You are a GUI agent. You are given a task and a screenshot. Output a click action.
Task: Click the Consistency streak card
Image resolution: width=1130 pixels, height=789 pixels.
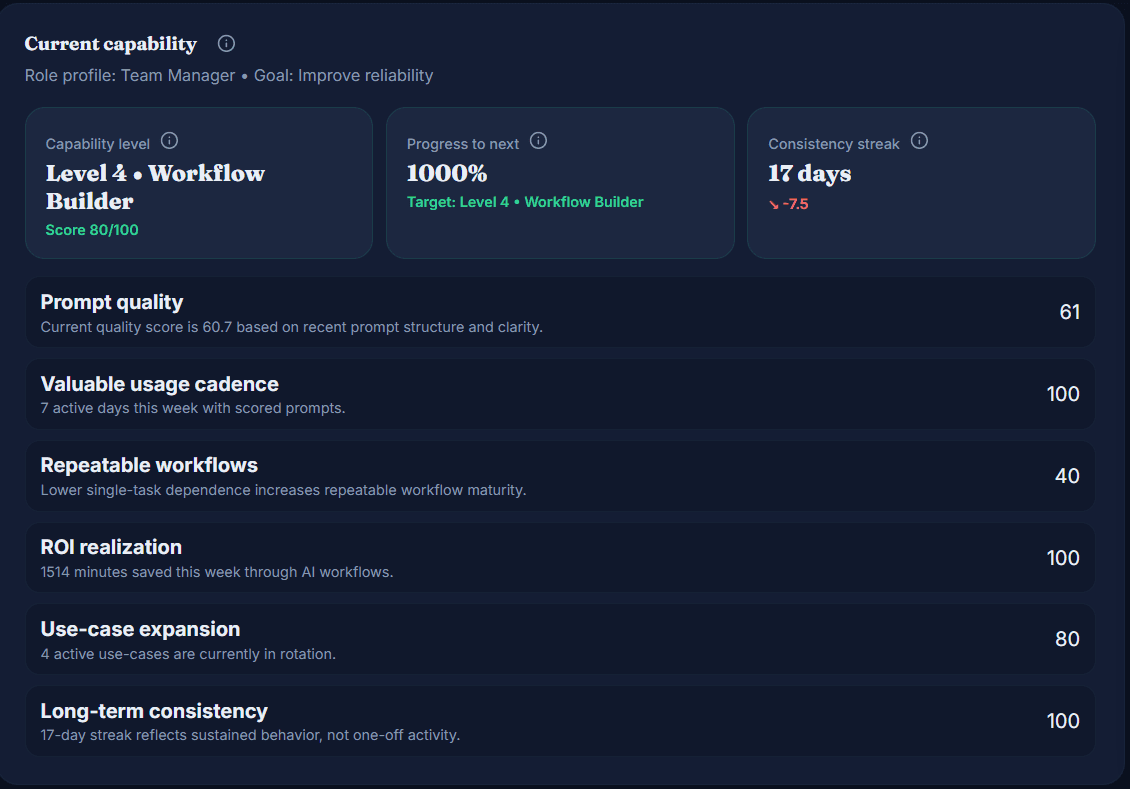click(x=920, y=183)
